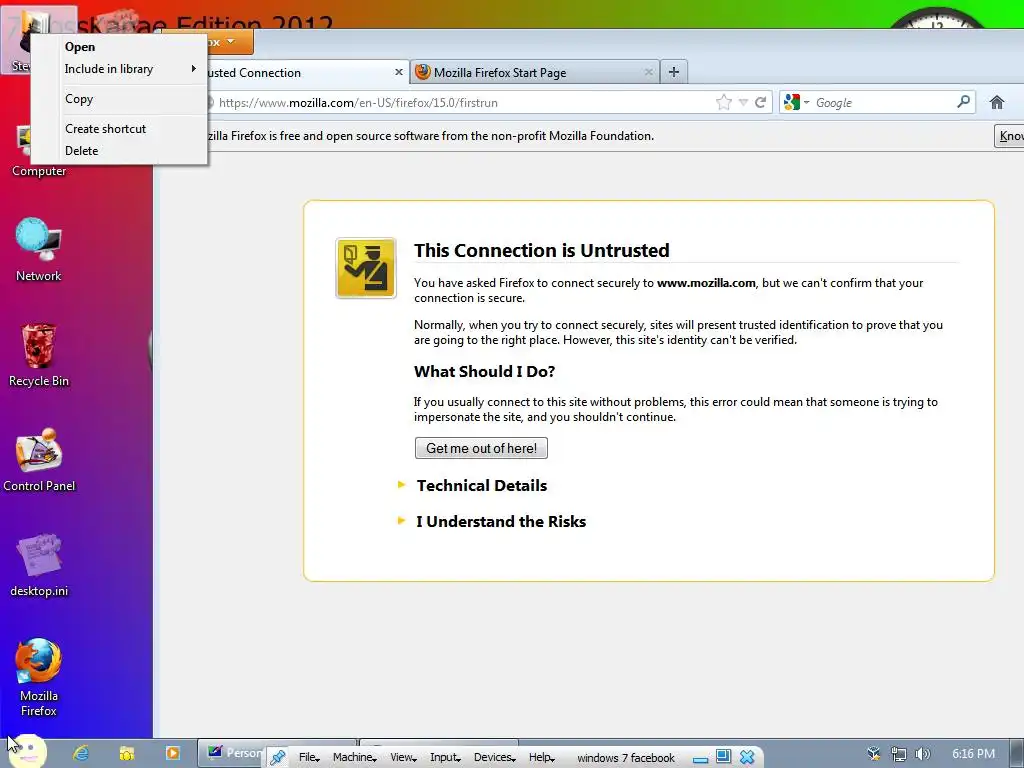Open the Network desktop icon

(x=39, y=249)
